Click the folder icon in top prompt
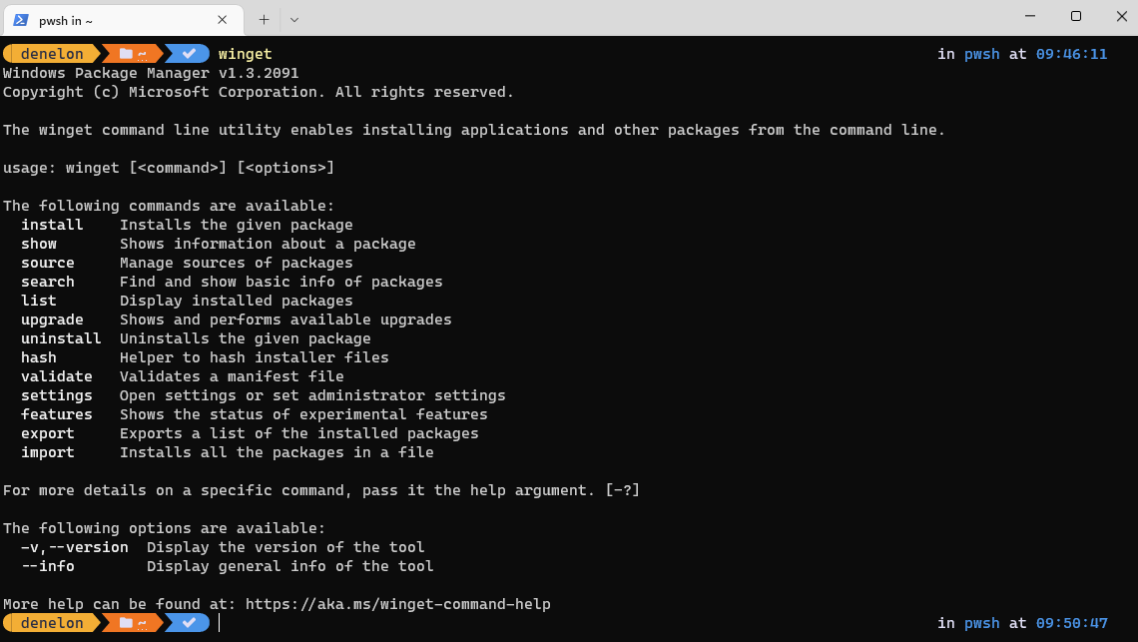This screenshot has width=1138, height=642. [x=126, y=54]
